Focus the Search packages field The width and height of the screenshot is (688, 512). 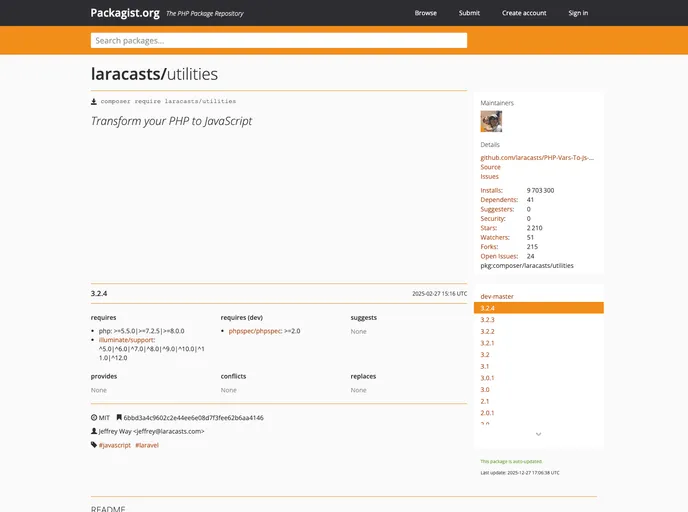(278, 41)
